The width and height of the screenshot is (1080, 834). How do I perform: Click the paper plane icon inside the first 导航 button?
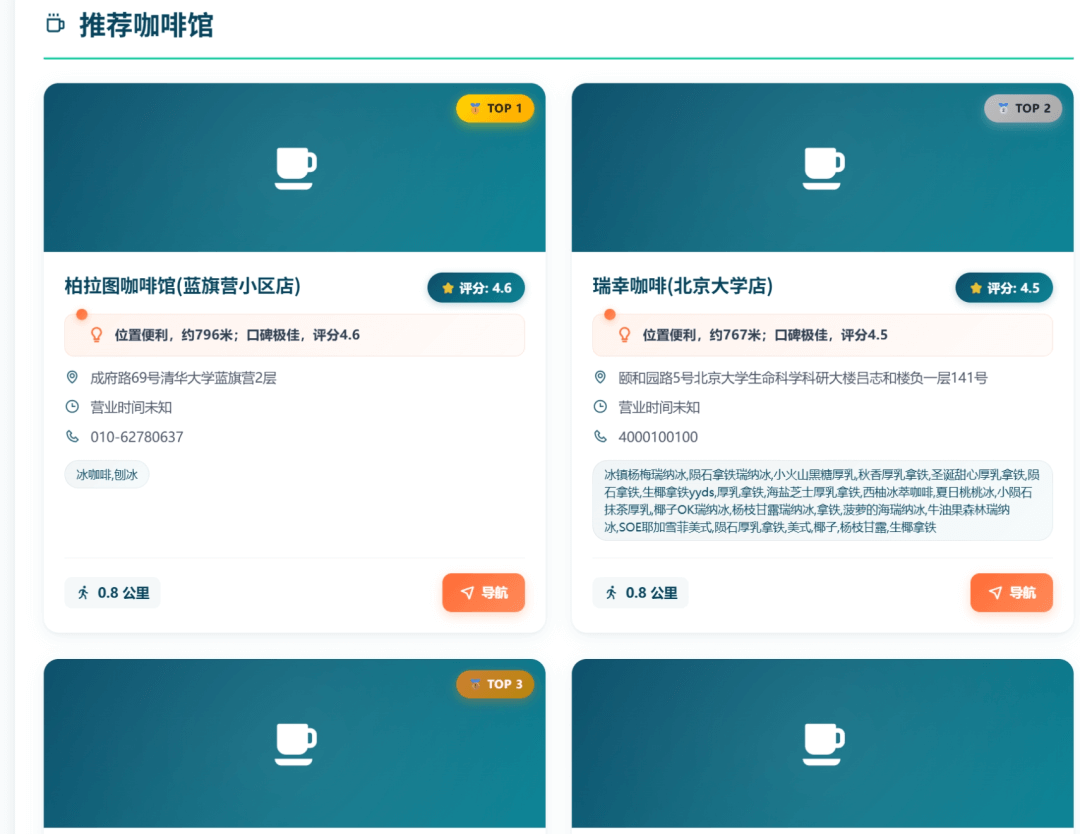[x=464, y=592]
